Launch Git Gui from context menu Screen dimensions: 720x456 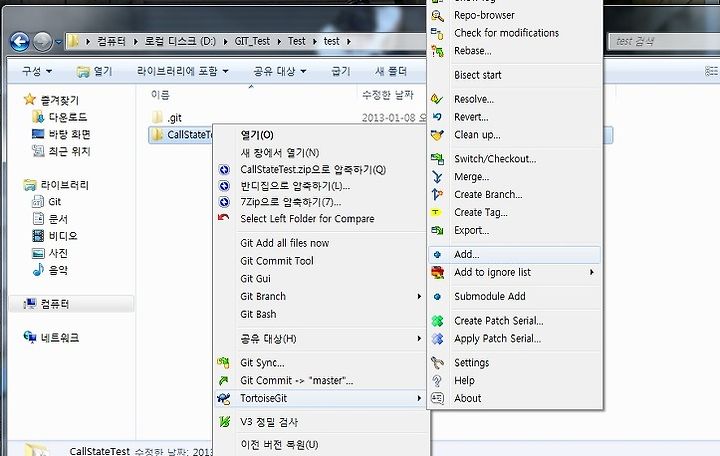click(x=255, y=279)
